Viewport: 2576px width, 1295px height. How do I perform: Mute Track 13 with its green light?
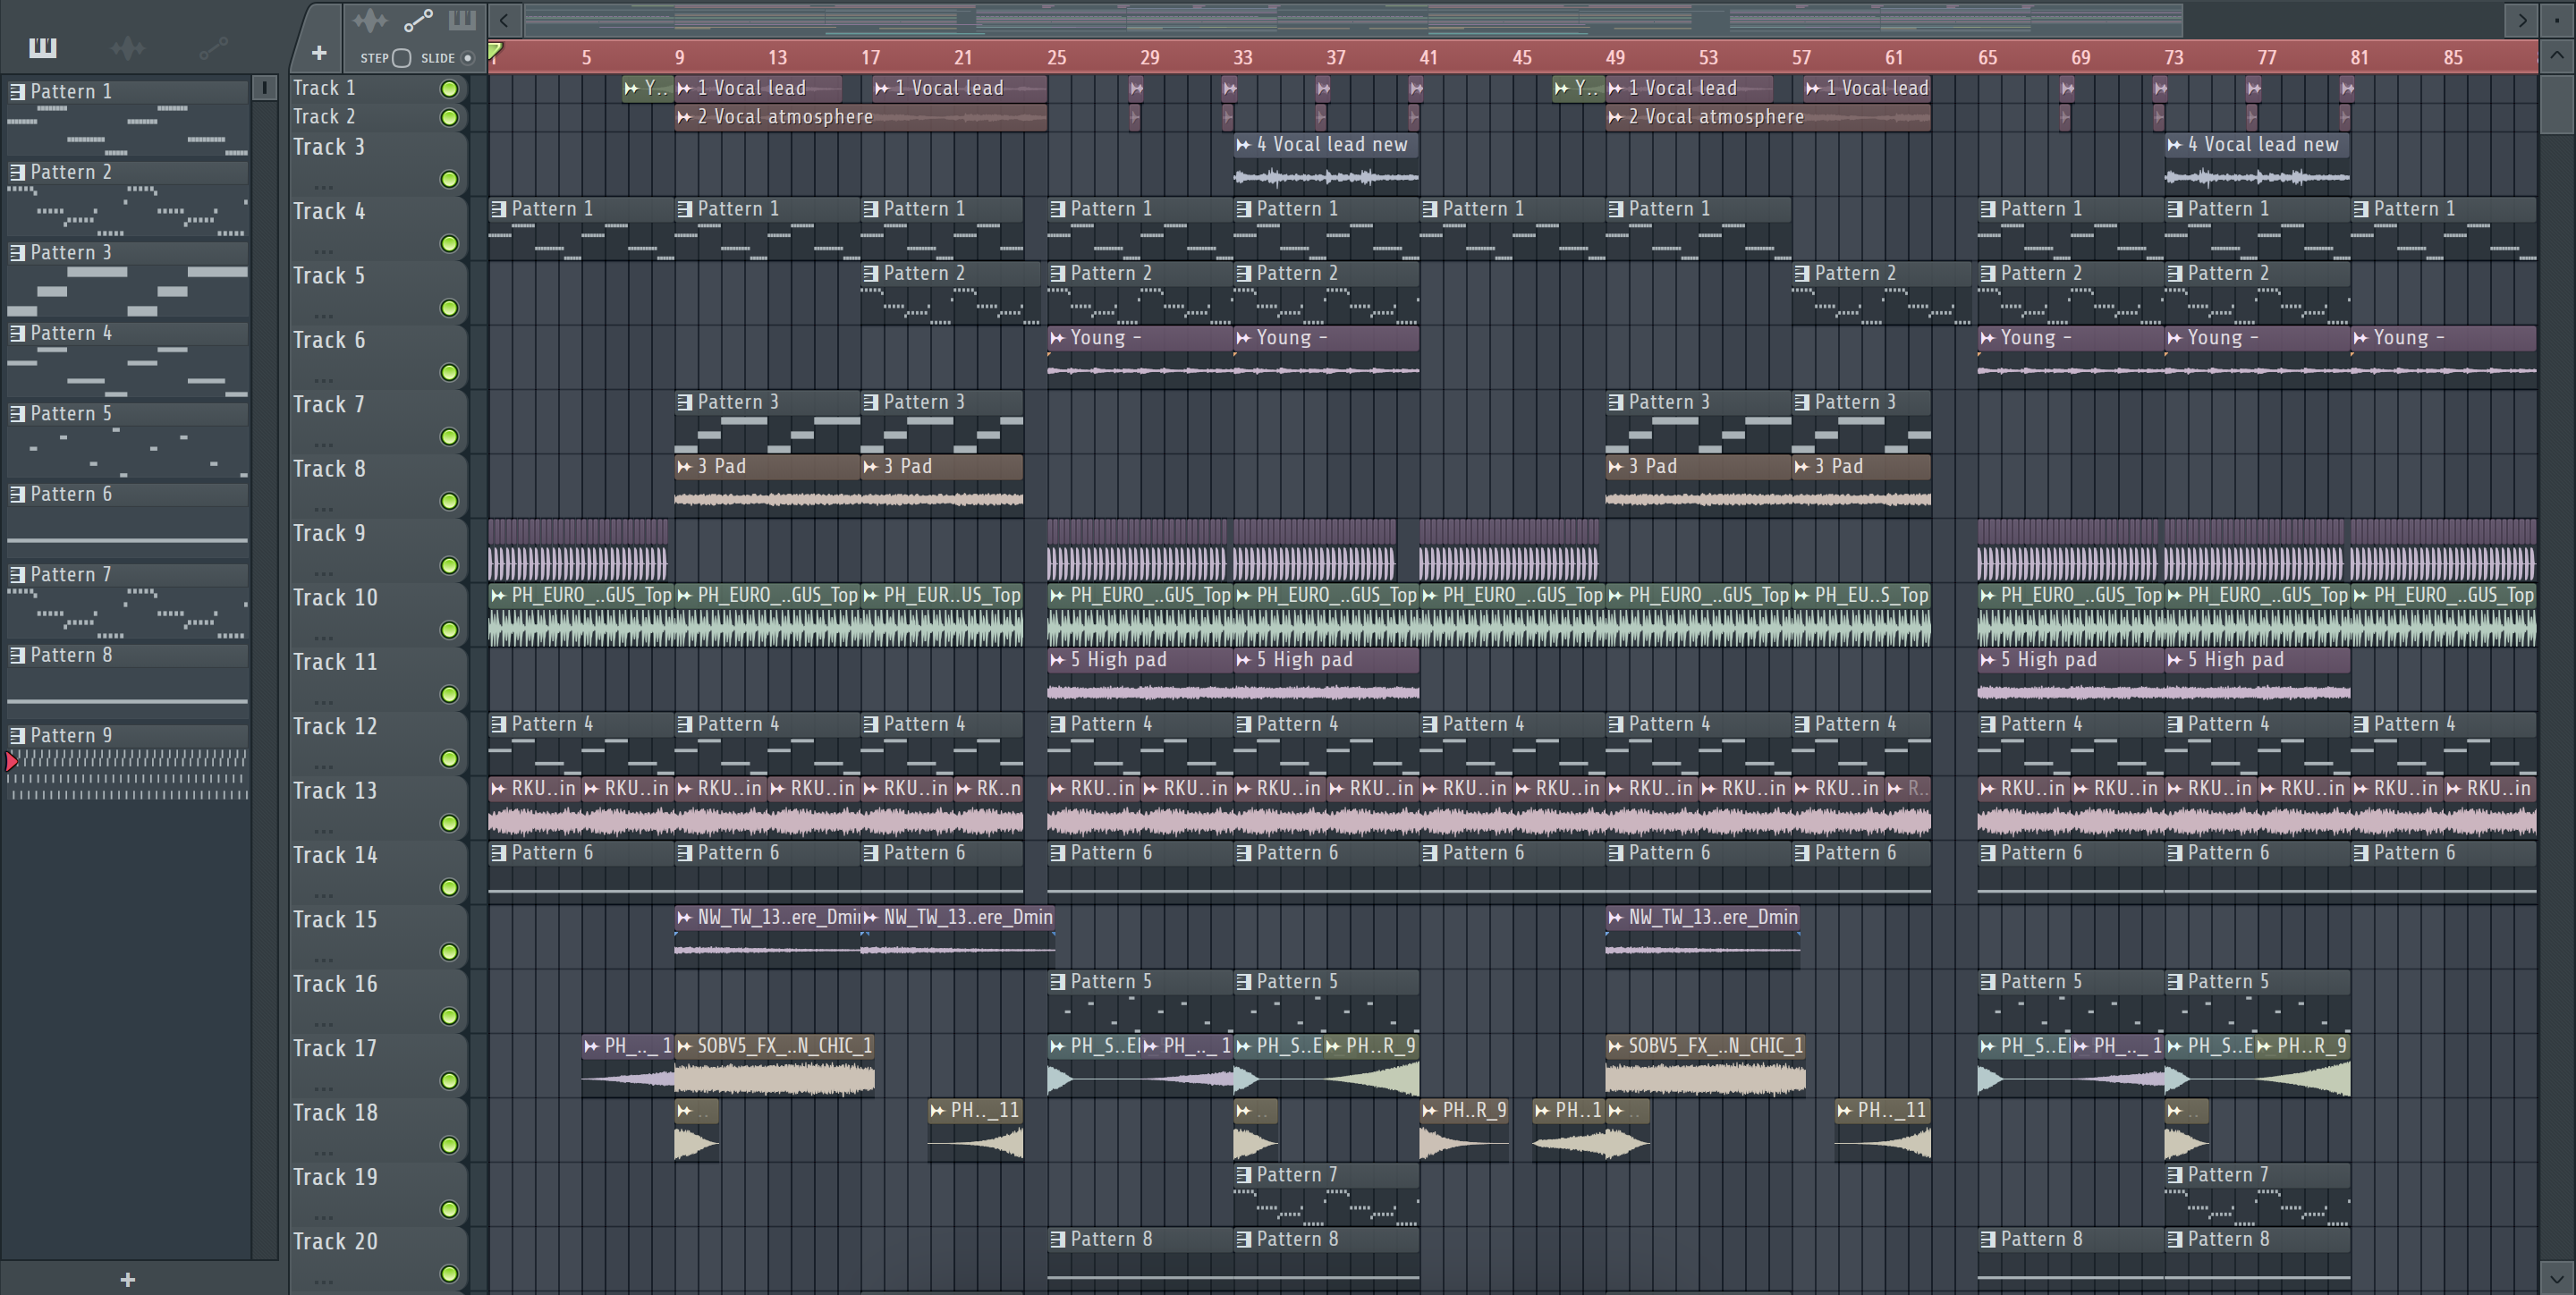pyautogui.click(x=450, y=823)
